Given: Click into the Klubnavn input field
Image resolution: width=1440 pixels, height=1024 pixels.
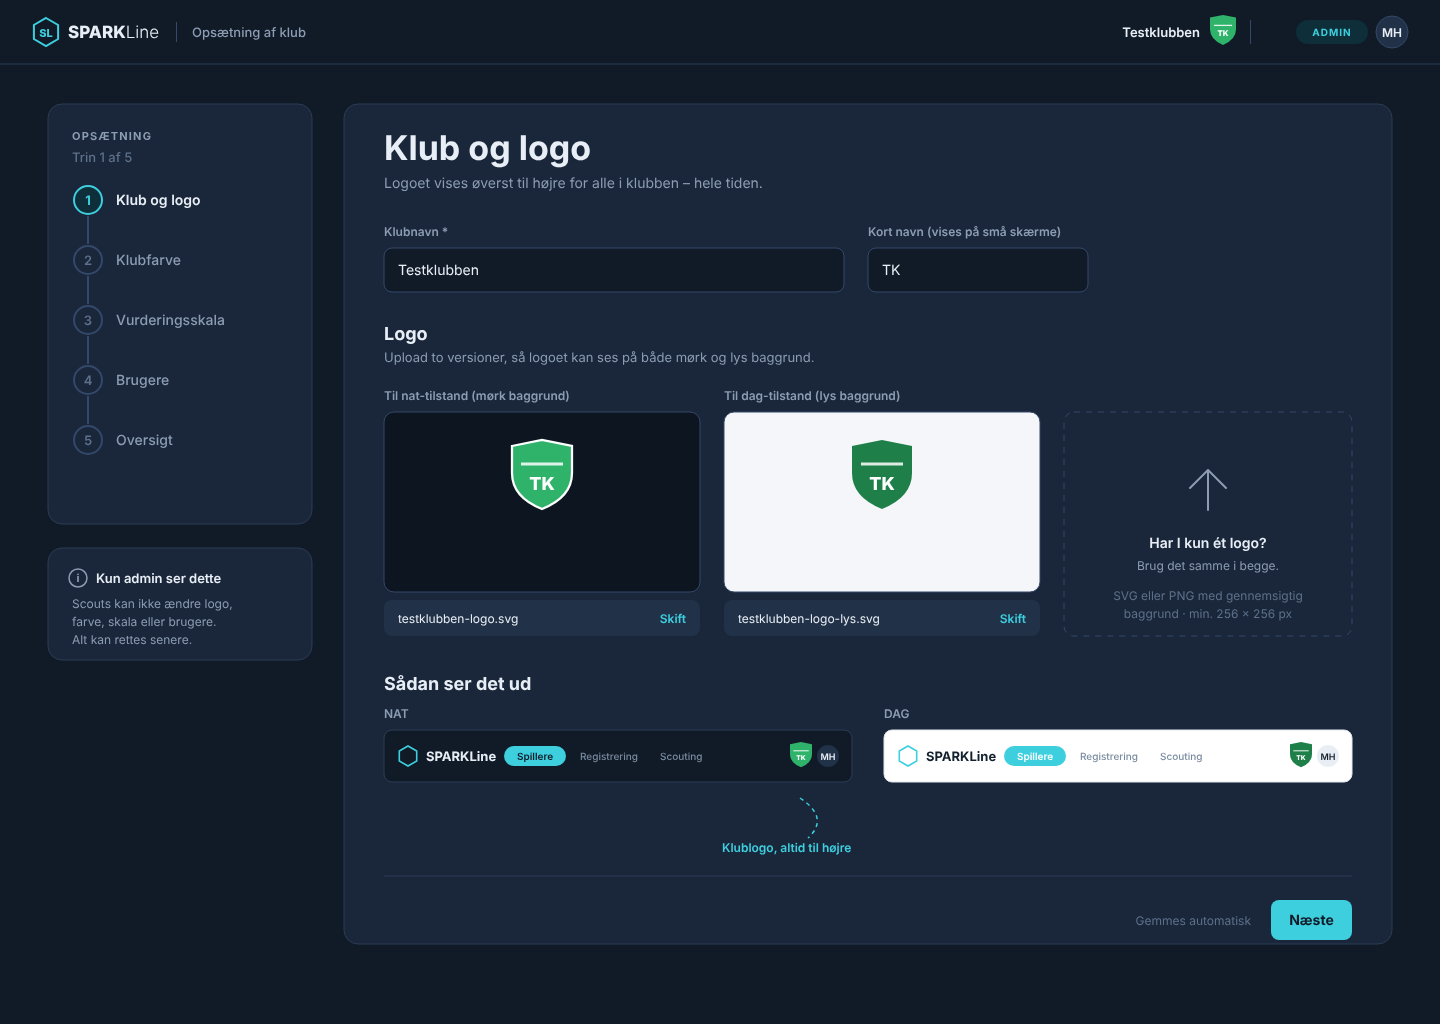Looking at the screenshot, I should click(x=614, y=270).
